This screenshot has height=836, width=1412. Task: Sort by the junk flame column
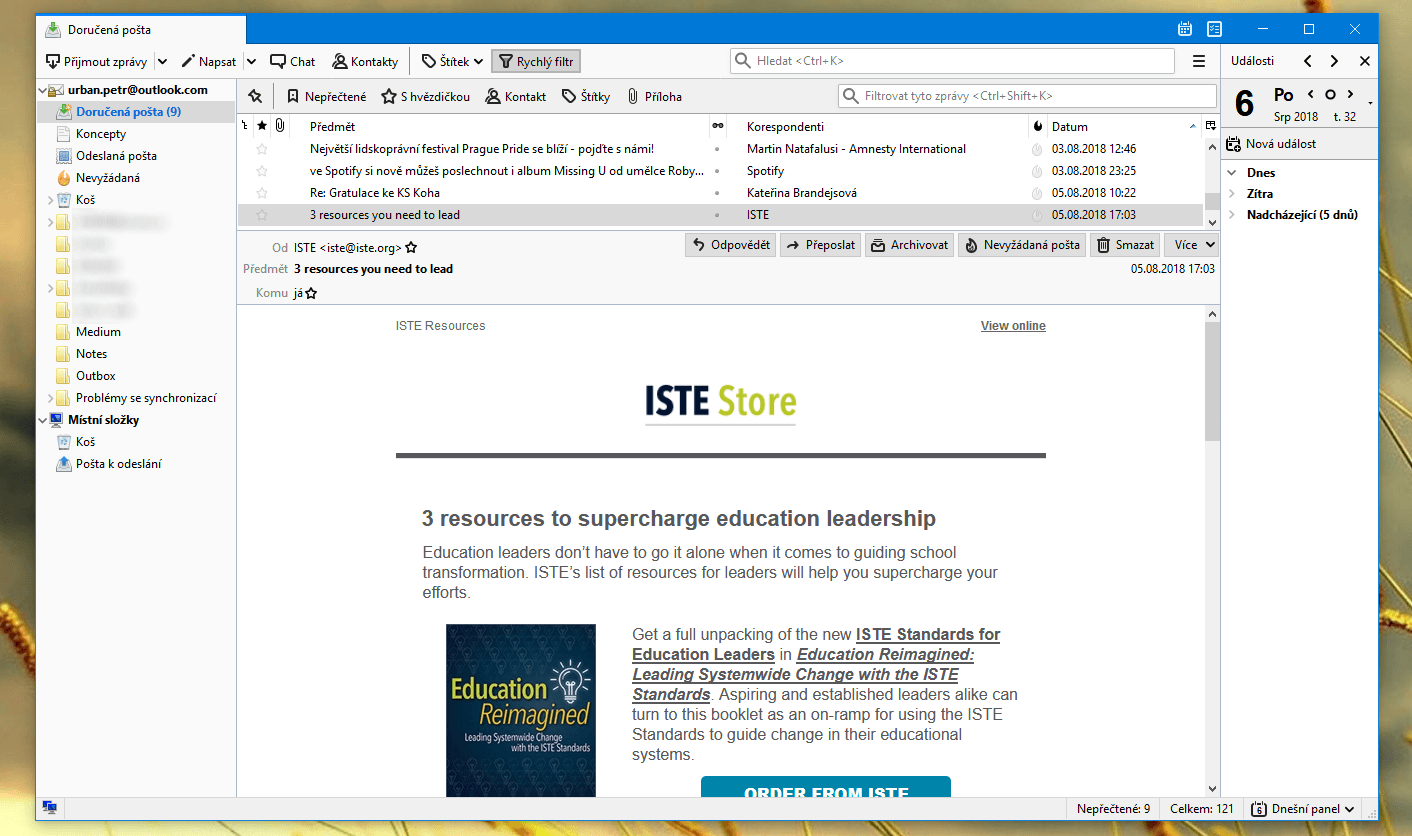(1037, 126)
